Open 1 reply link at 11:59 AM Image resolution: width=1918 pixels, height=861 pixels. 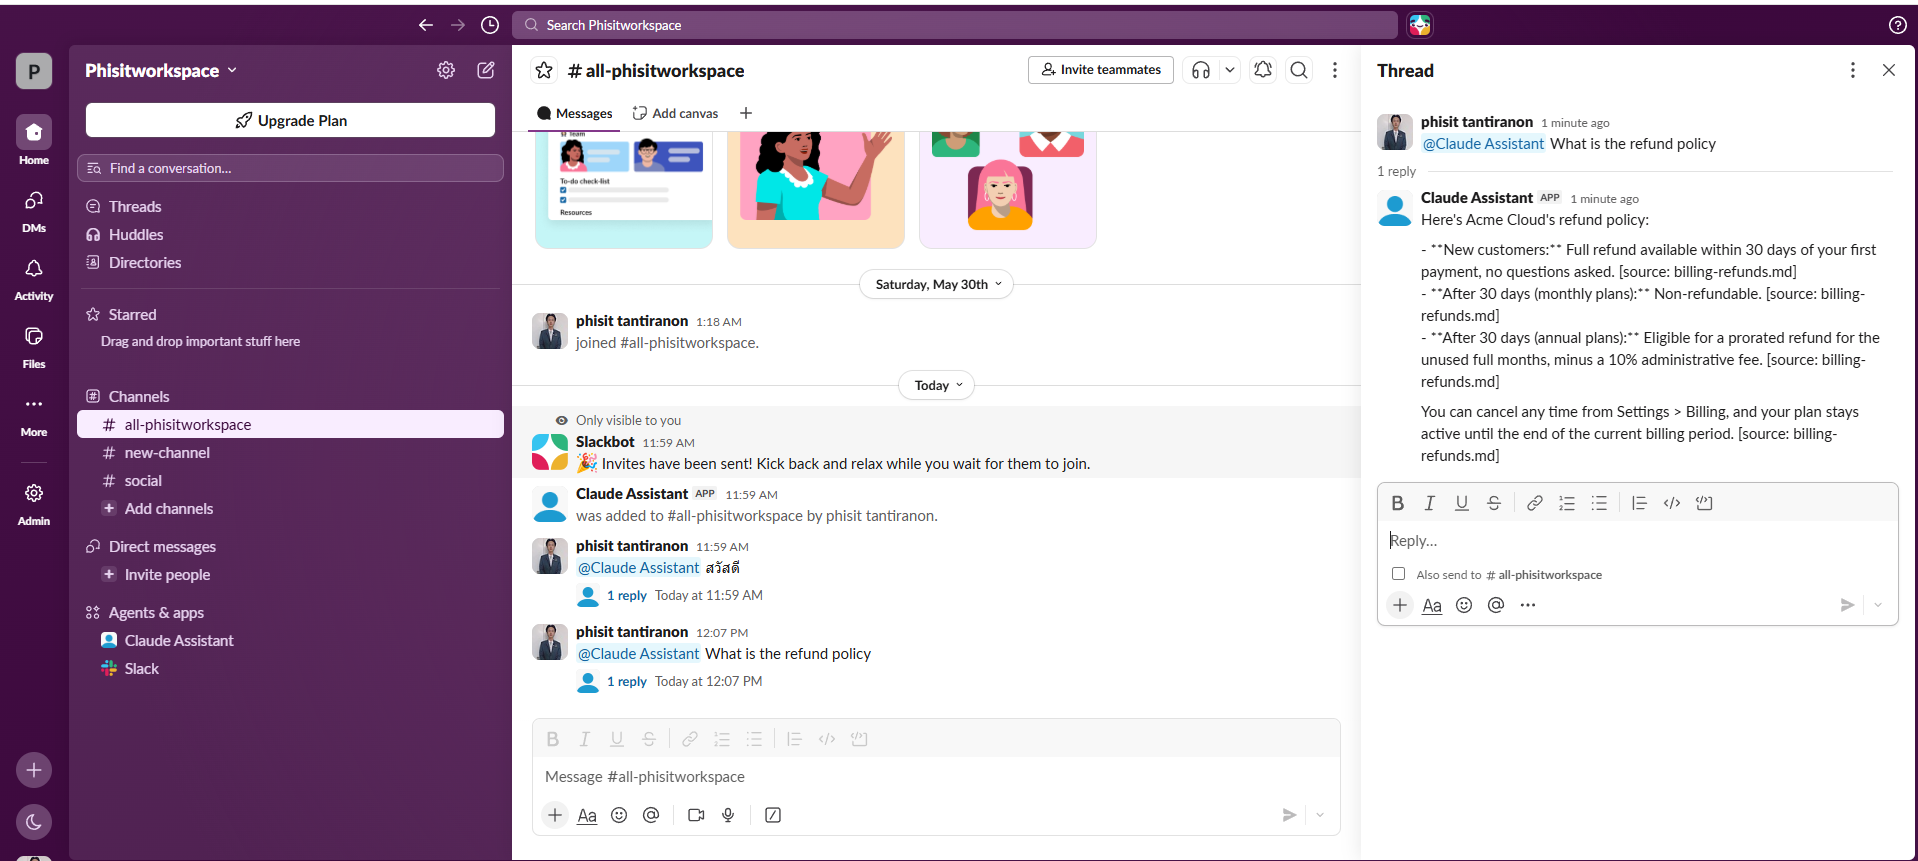(627, 595)
